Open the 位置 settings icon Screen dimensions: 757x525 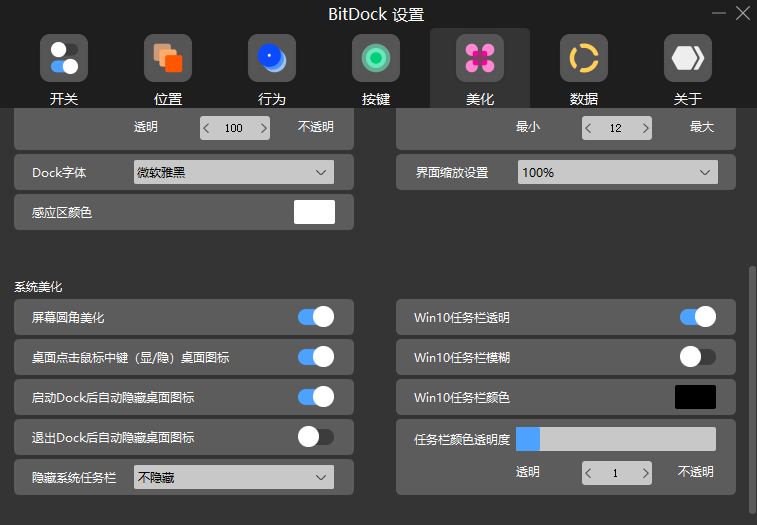tap(168, 58)
